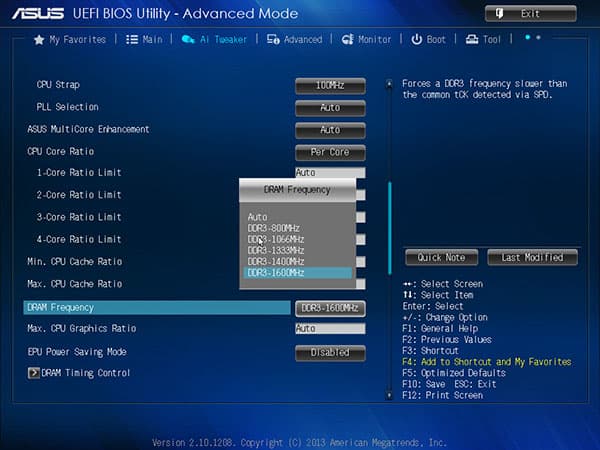Screen dimensions: 600x450
Task: Pick DDR3-1333MHz option
Action: [276, 251]
